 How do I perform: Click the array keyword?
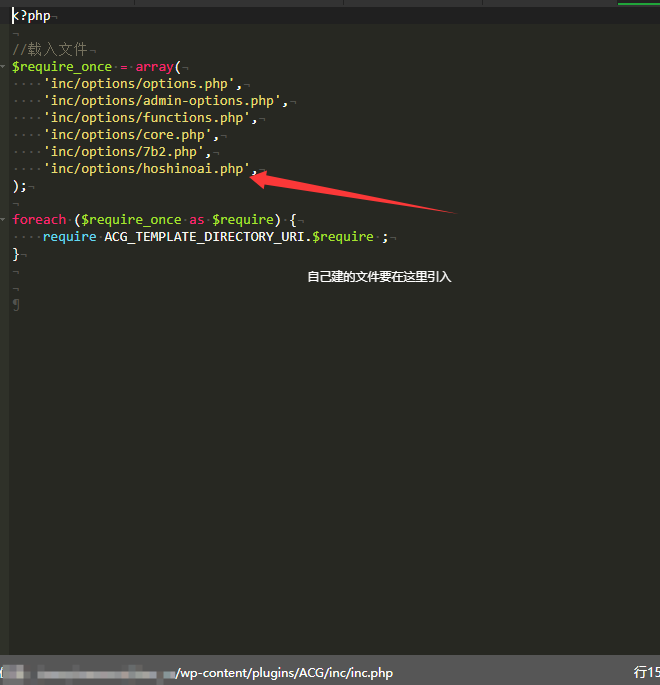click(x=154, y=67)
